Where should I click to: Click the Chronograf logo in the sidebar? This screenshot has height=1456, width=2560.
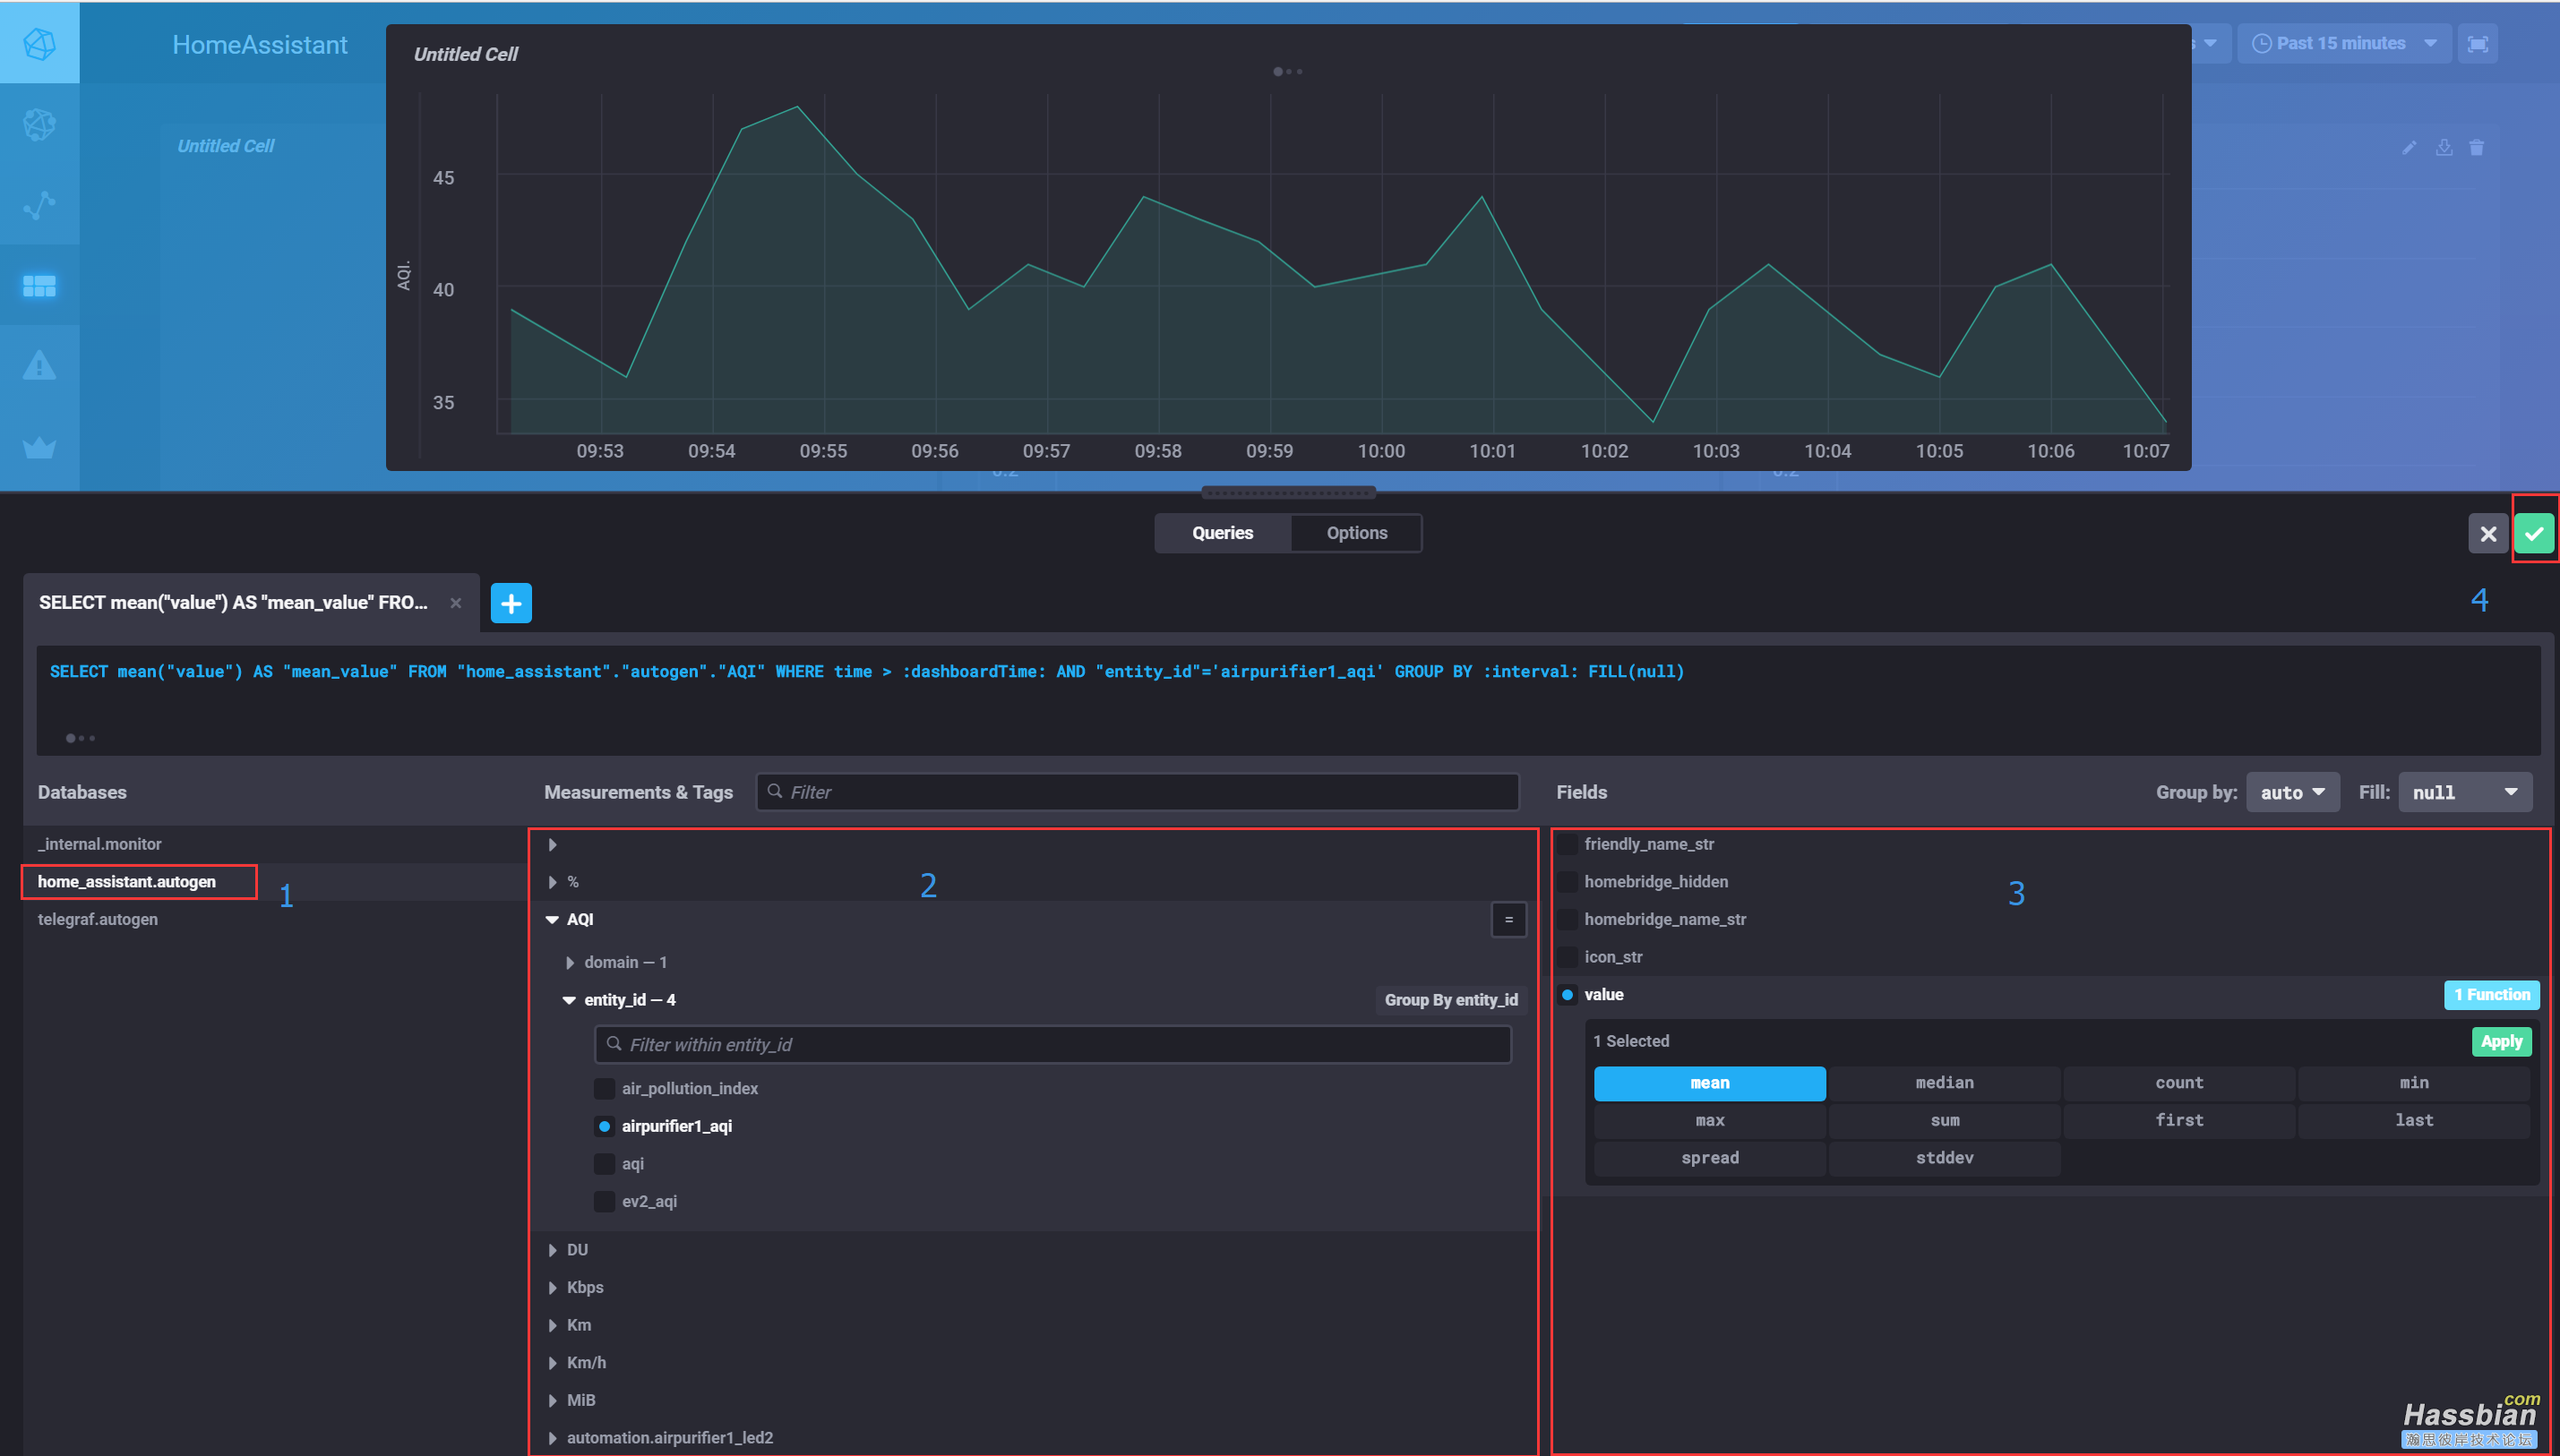pyautogui.click(x=39, y=43)
